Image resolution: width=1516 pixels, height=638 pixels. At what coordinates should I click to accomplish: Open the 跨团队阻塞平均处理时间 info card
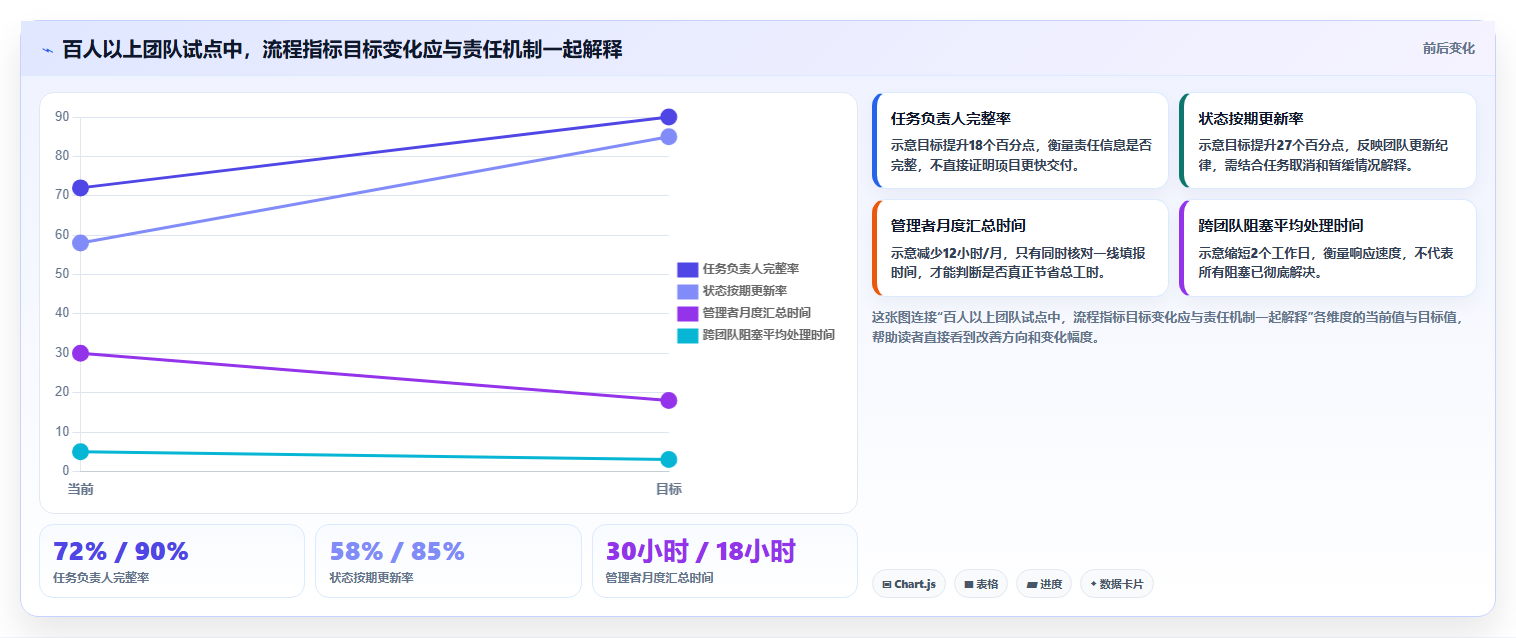pos(1328,248)
